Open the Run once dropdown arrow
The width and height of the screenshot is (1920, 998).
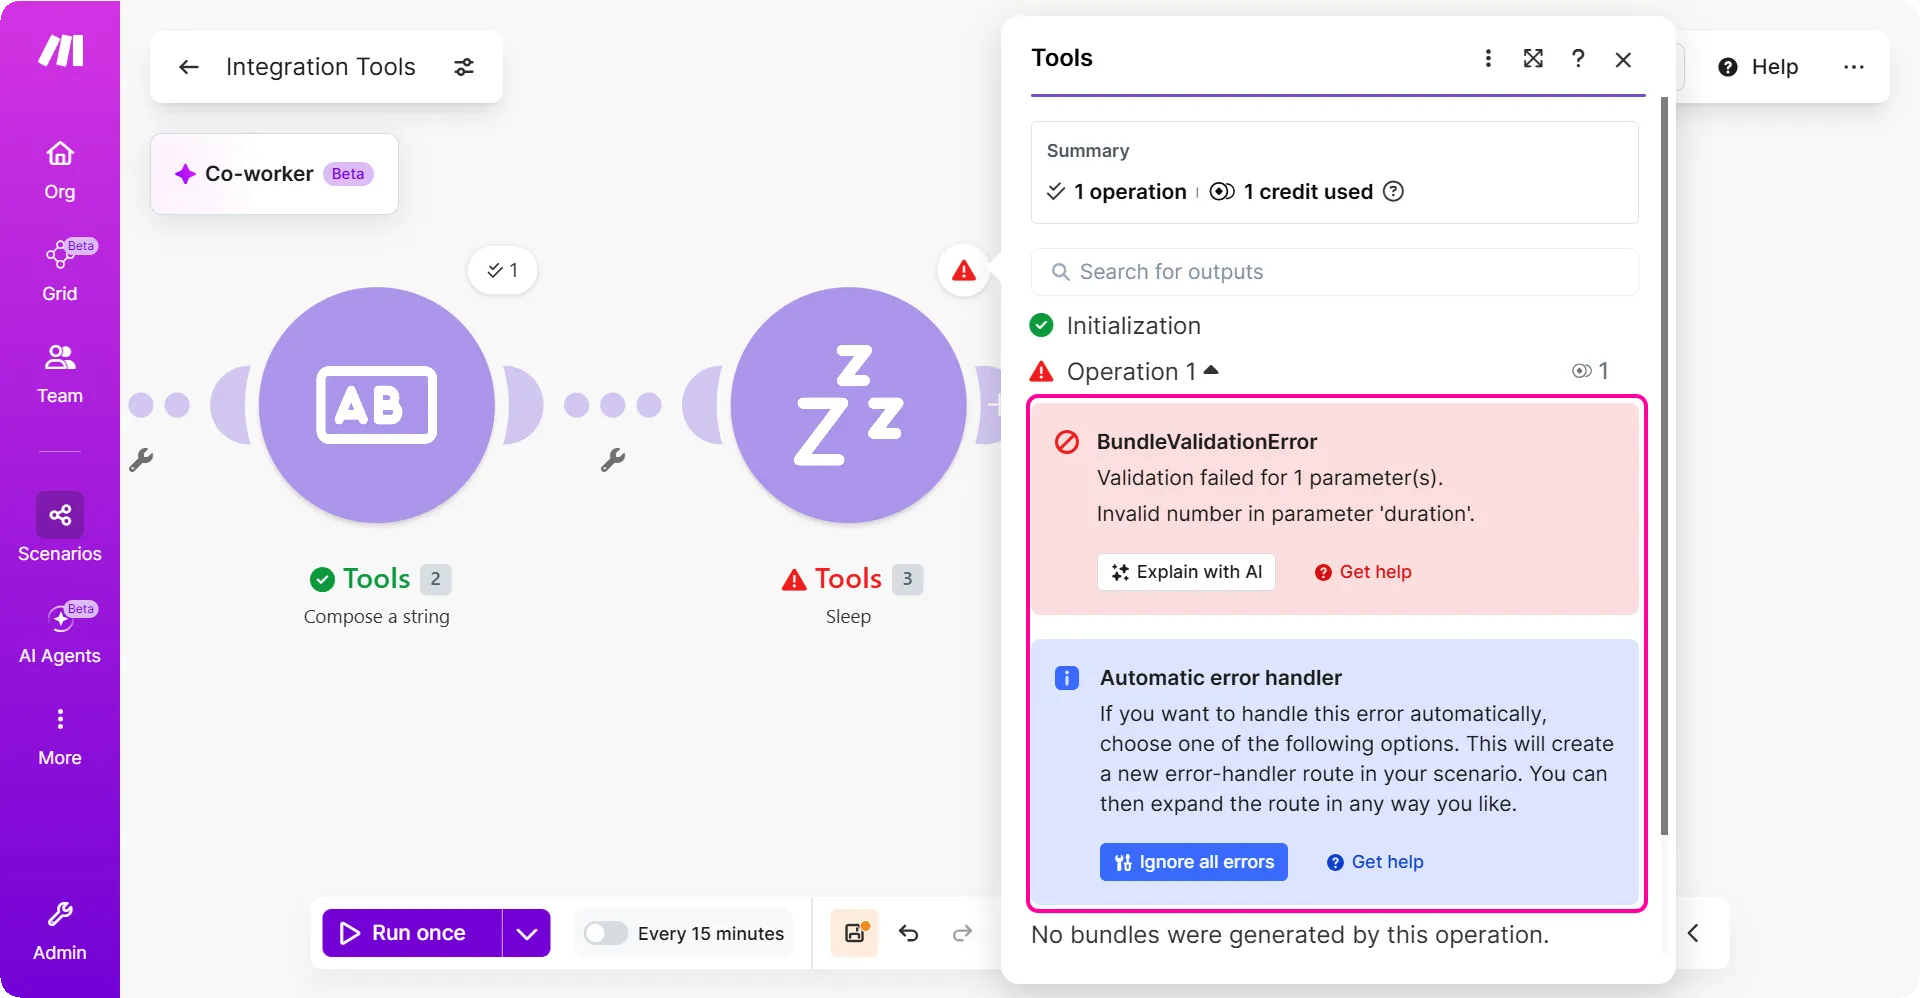[x=526, y=933]
